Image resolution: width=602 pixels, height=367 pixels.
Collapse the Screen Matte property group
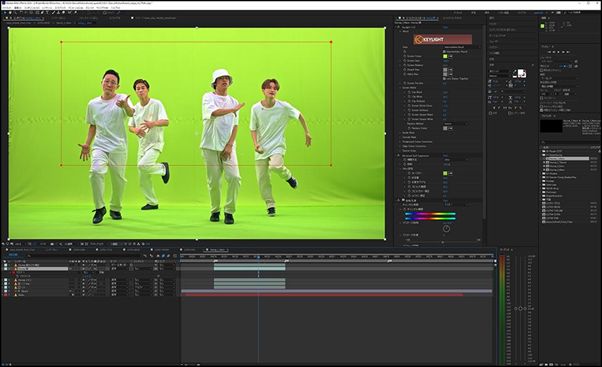400,88
